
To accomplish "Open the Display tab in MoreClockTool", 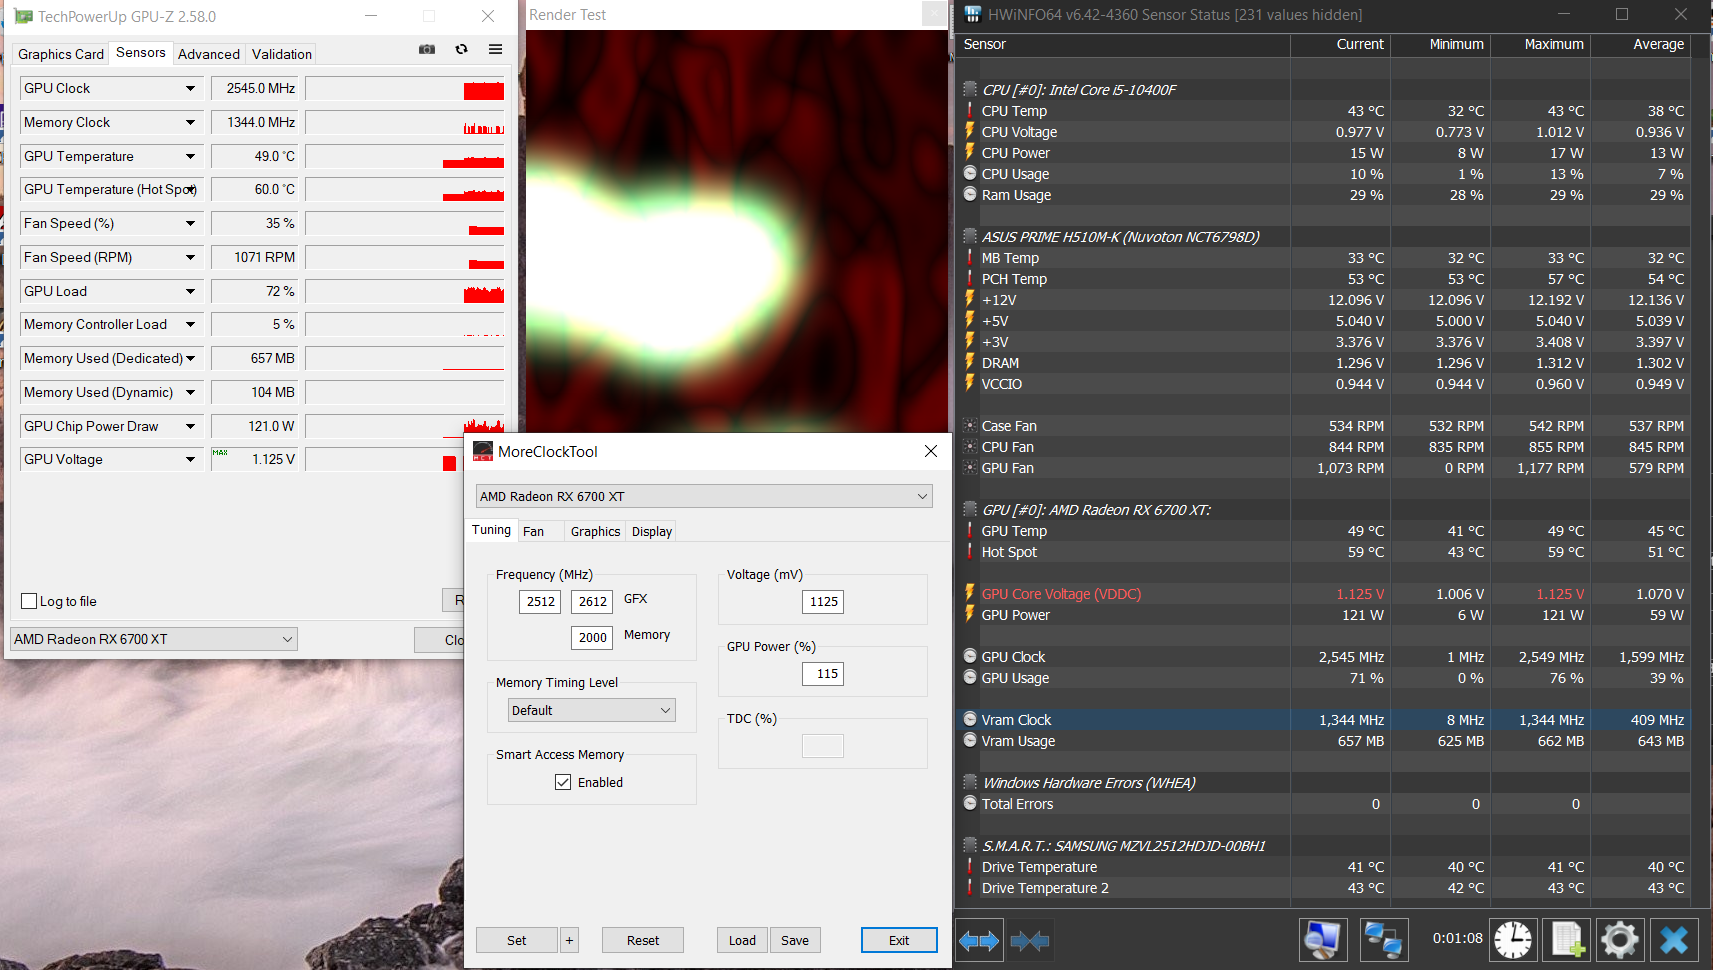I will (x=652, y=531).
